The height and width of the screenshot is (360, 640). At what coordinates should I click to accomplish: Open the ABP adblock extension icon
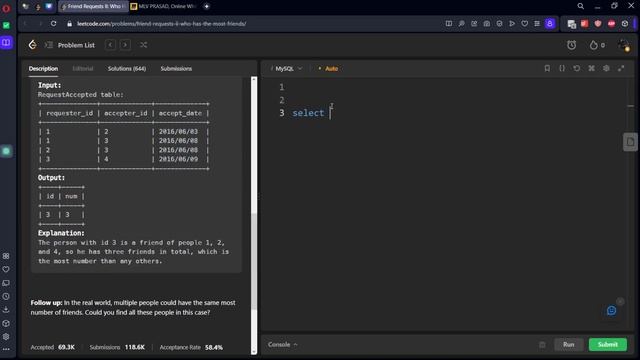[x=611, y=24]
